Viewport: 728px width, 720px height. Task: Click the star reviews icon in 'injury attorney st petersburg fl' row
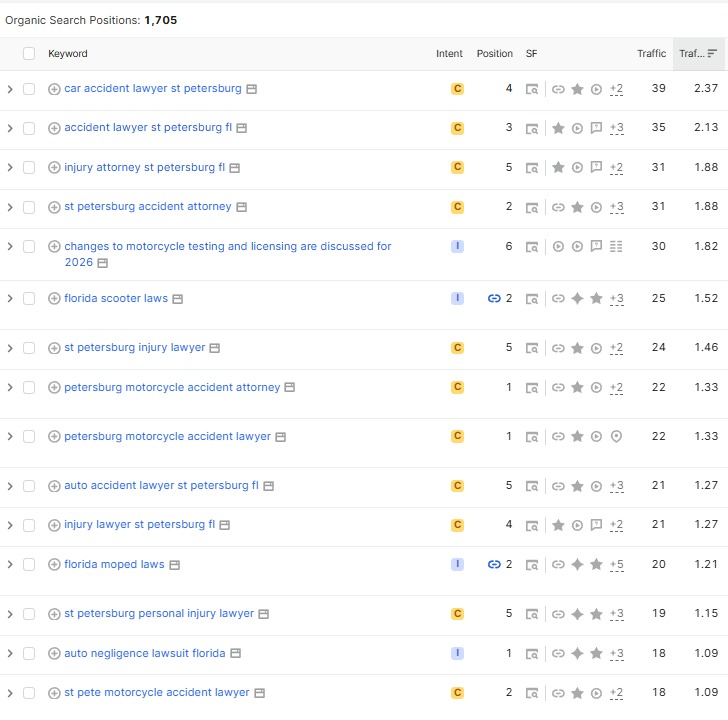pos(558,168)
